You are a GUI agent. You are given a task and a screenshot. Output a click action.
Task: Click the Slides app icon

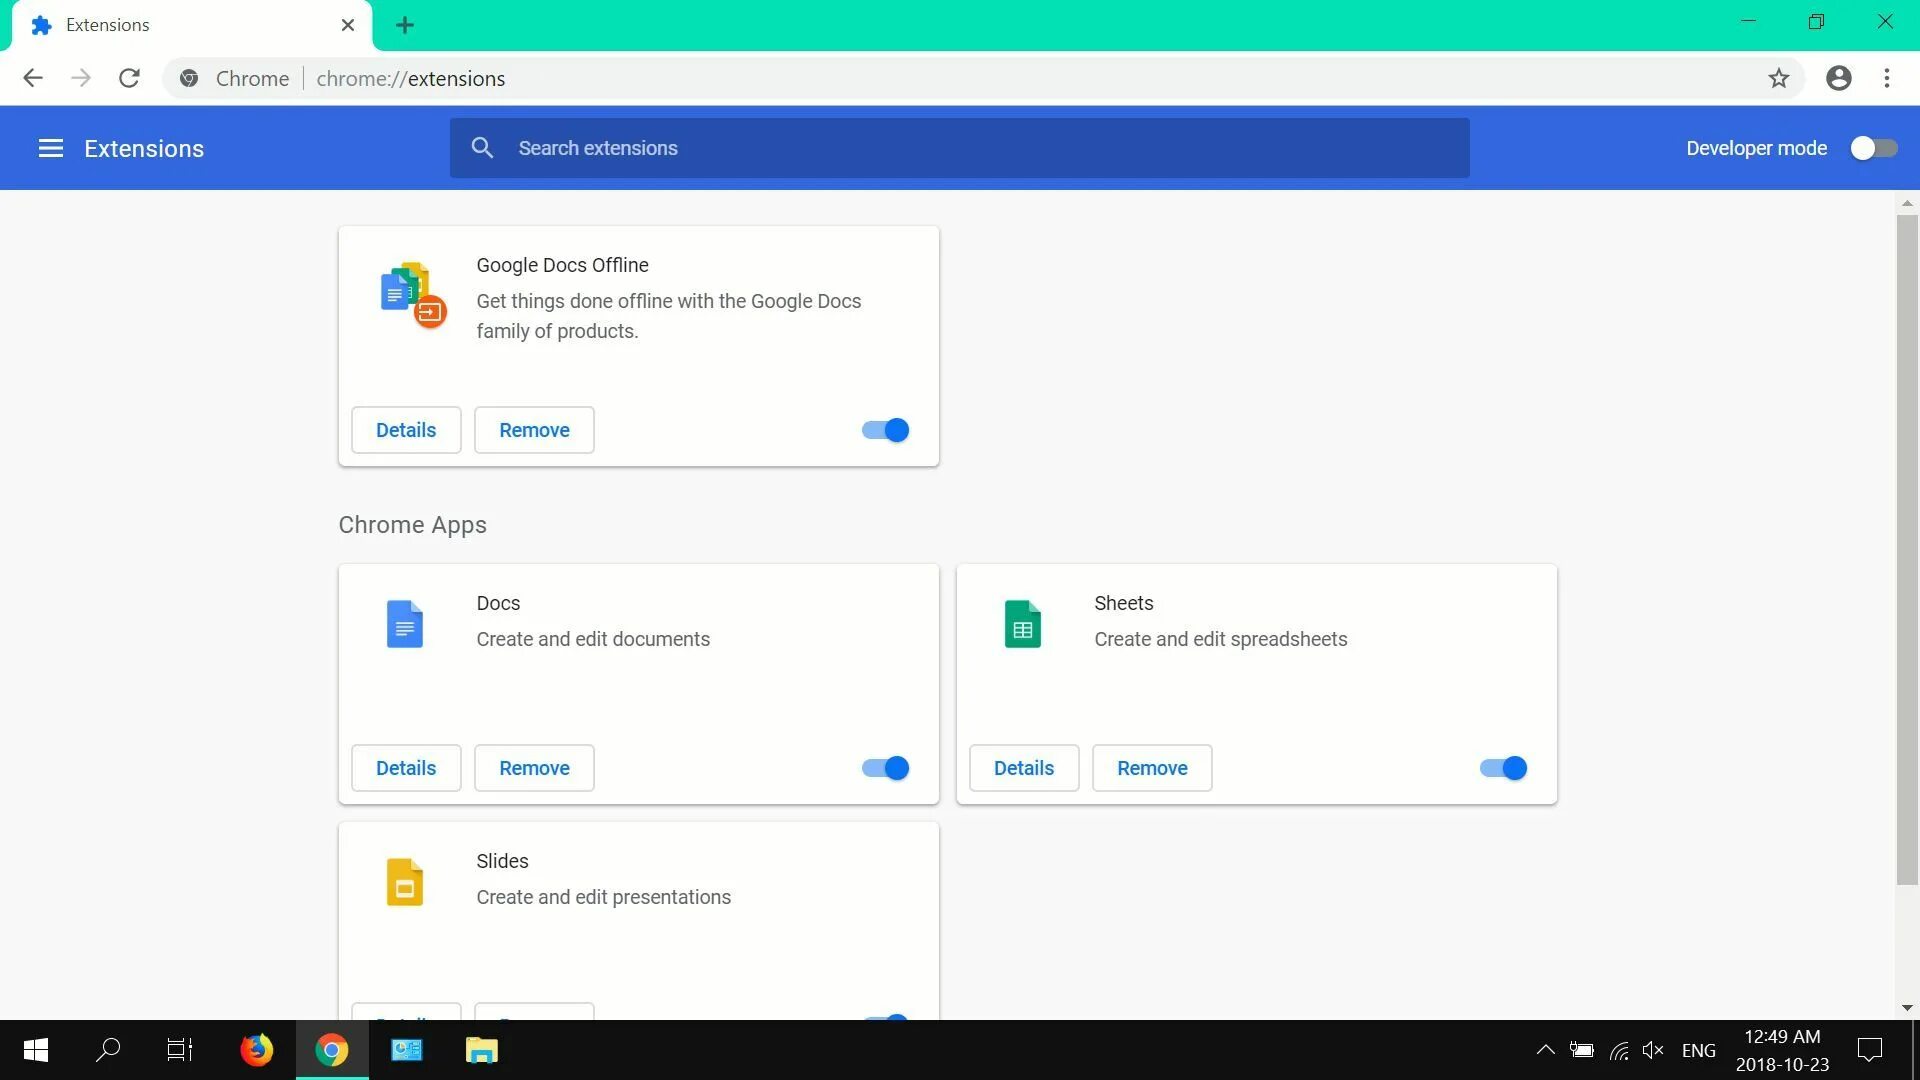click(404, 882)
